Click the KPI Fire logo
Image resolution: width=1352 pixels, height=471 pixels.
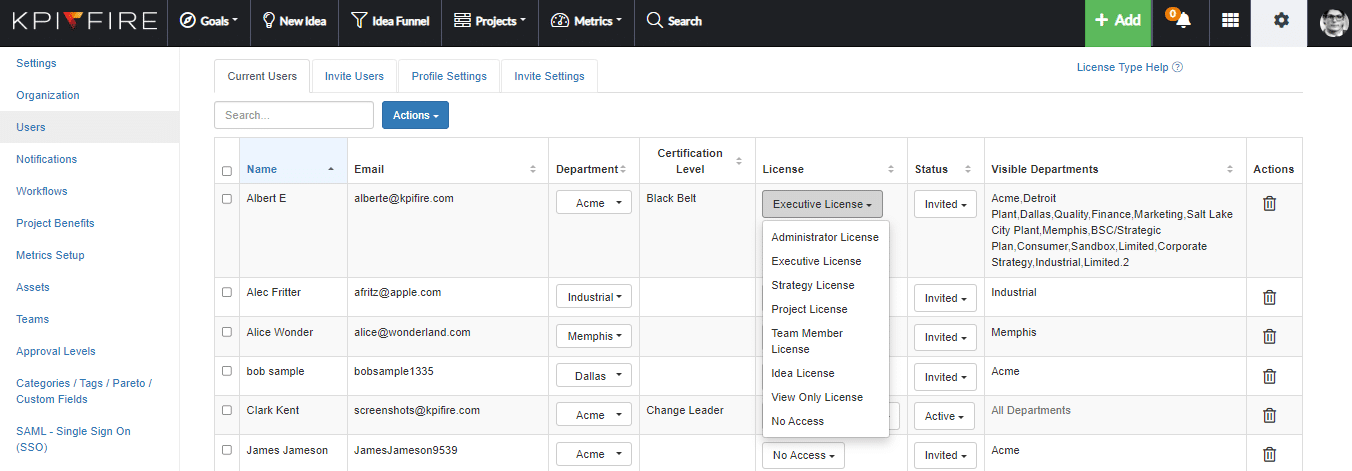84,21
